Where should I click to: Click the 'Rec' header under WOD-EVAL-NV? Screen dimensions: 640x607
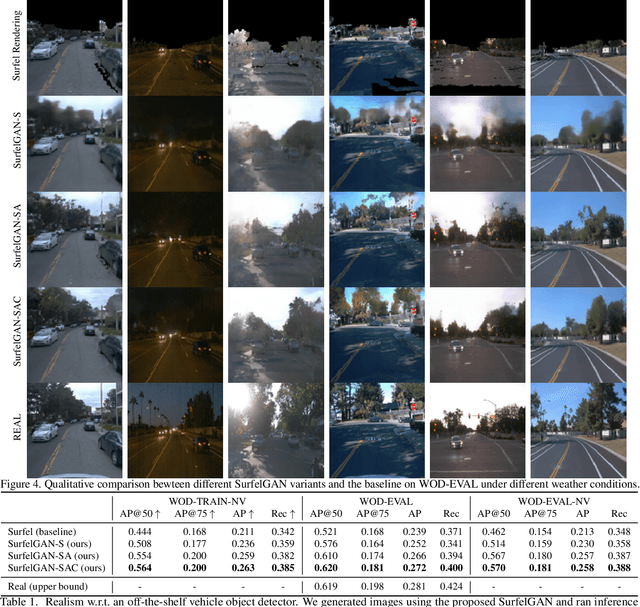619,514
